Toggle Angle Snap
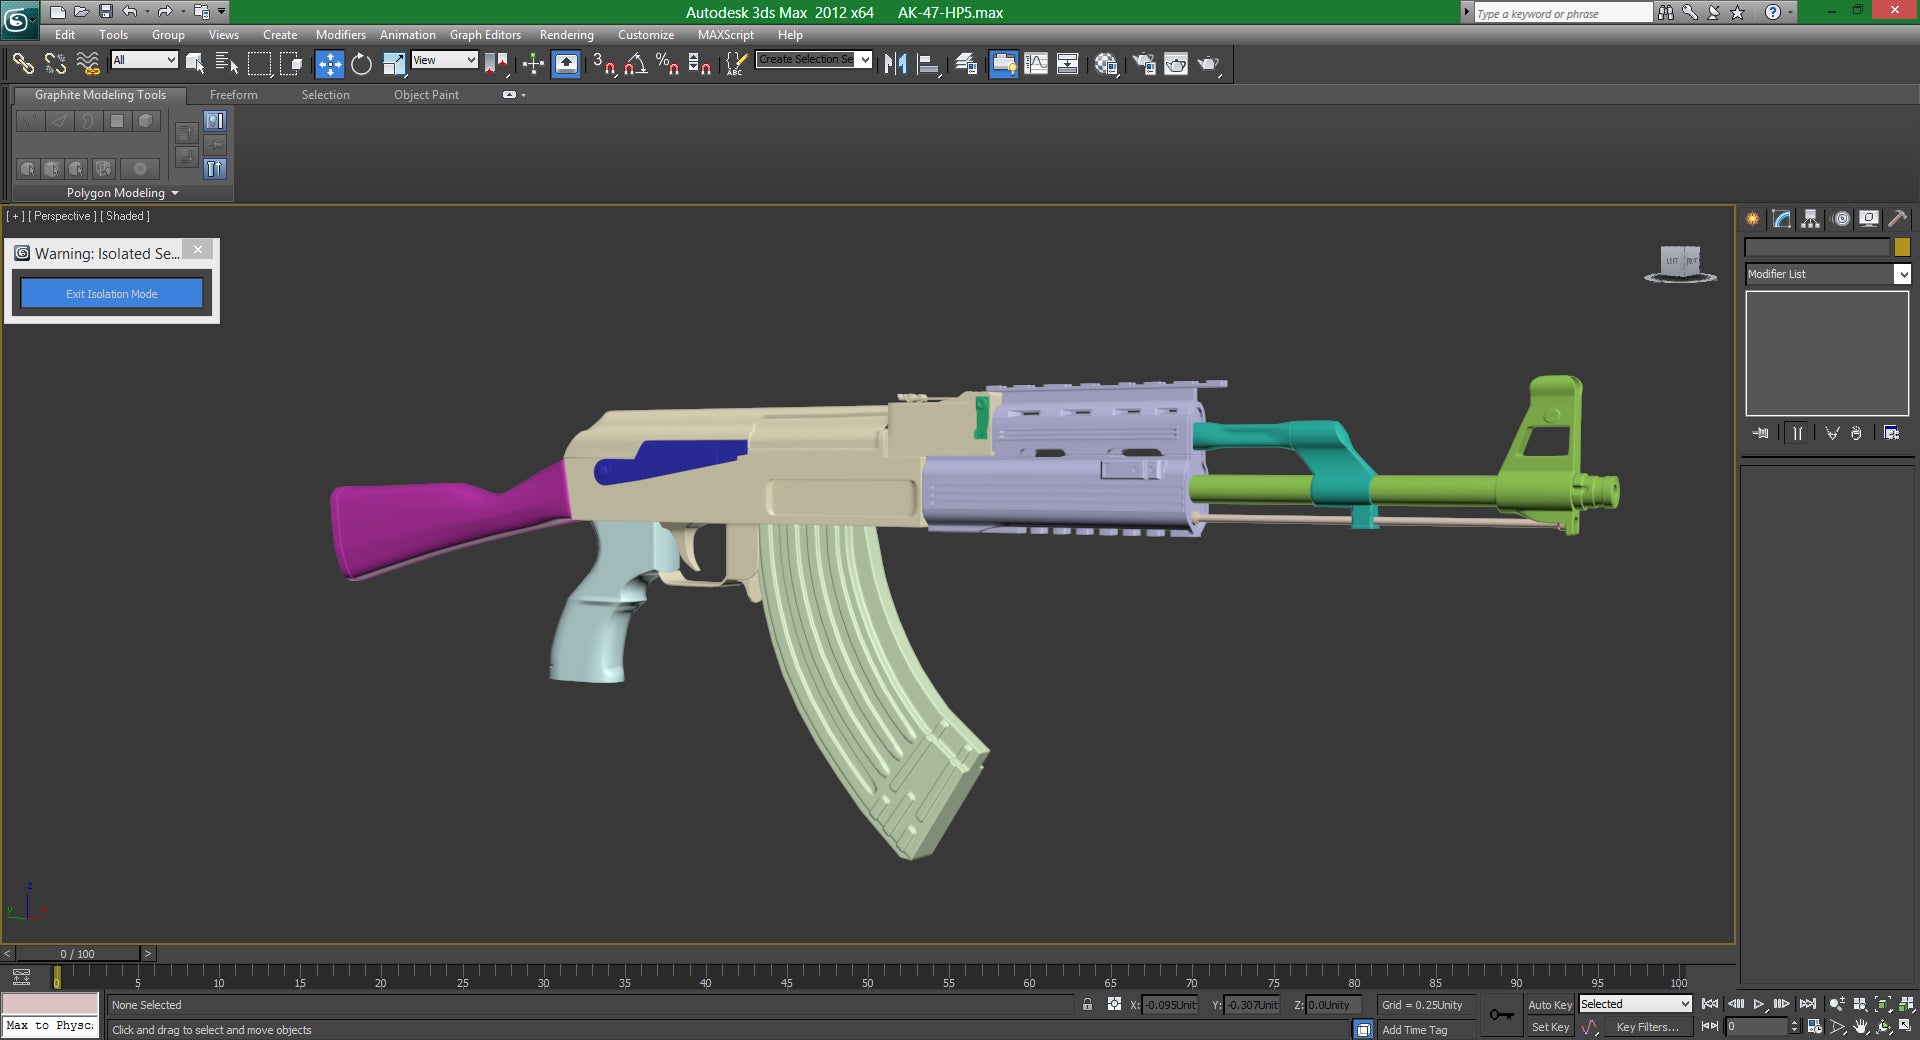This screenshot has width=1920, height=1040. [636, 64]
